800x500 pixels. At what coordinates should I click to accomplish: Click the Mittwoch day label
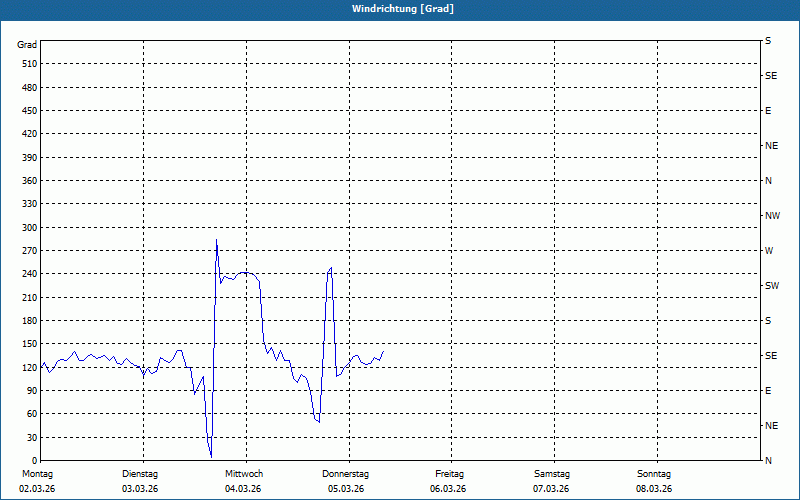244,474
